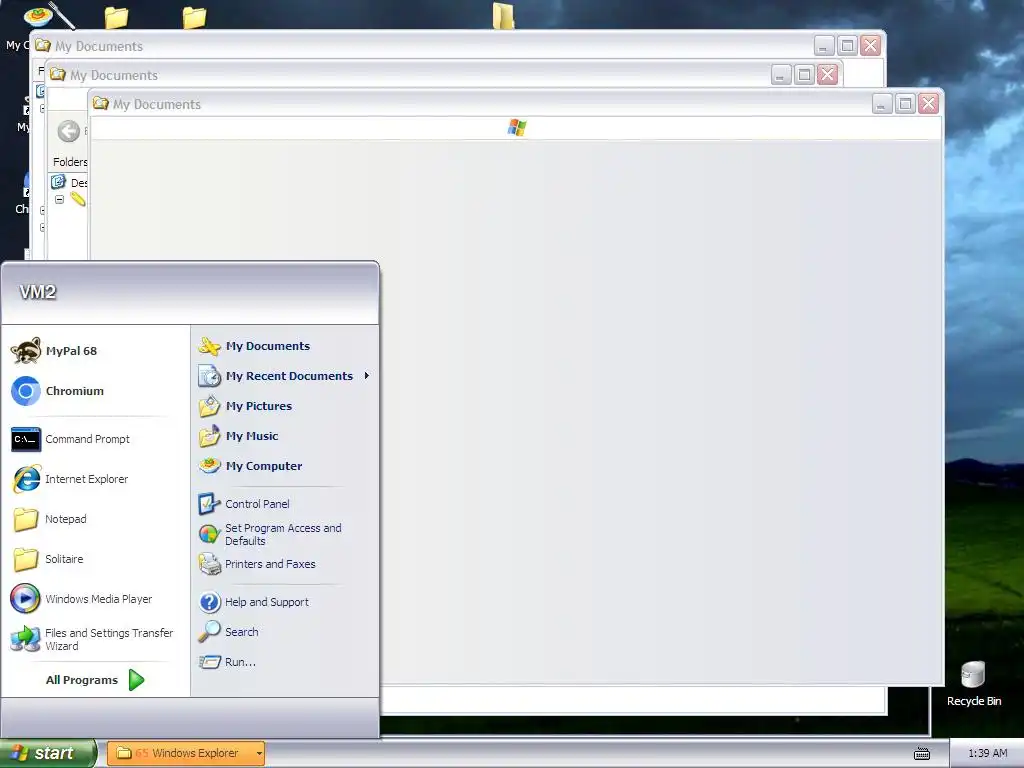This screenshot has height=768, width=1024.
Task: Click the rear My Documents window title icon
Action: (43, 45)
